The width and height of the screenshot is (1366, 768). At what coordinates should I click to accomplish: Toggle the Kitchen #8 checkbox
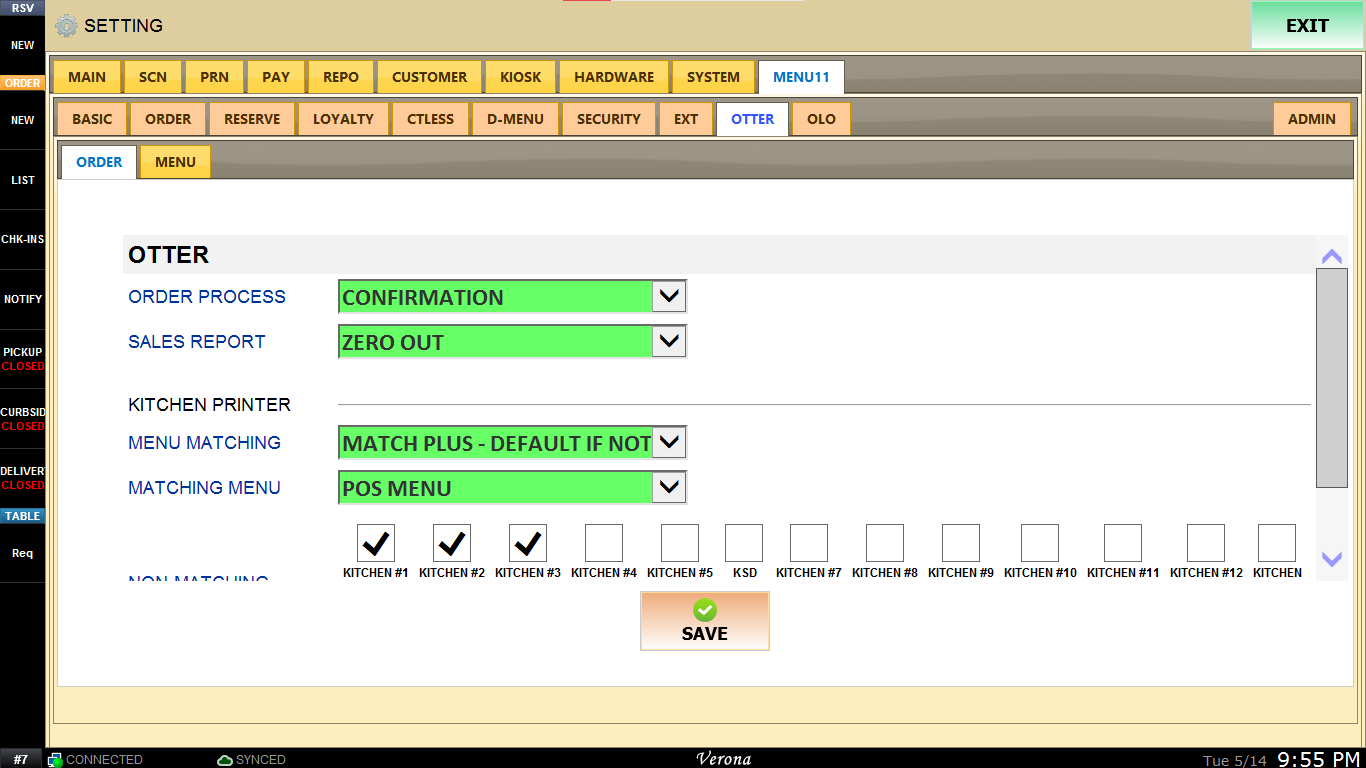click(885, 543)
